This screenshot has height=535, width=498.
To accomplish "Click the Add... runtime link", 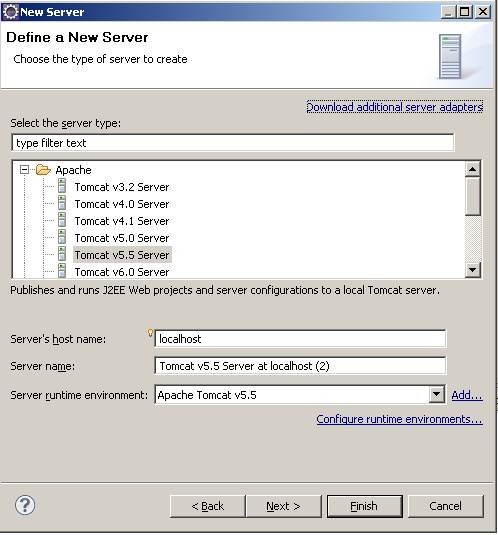I will pos(467,395).
